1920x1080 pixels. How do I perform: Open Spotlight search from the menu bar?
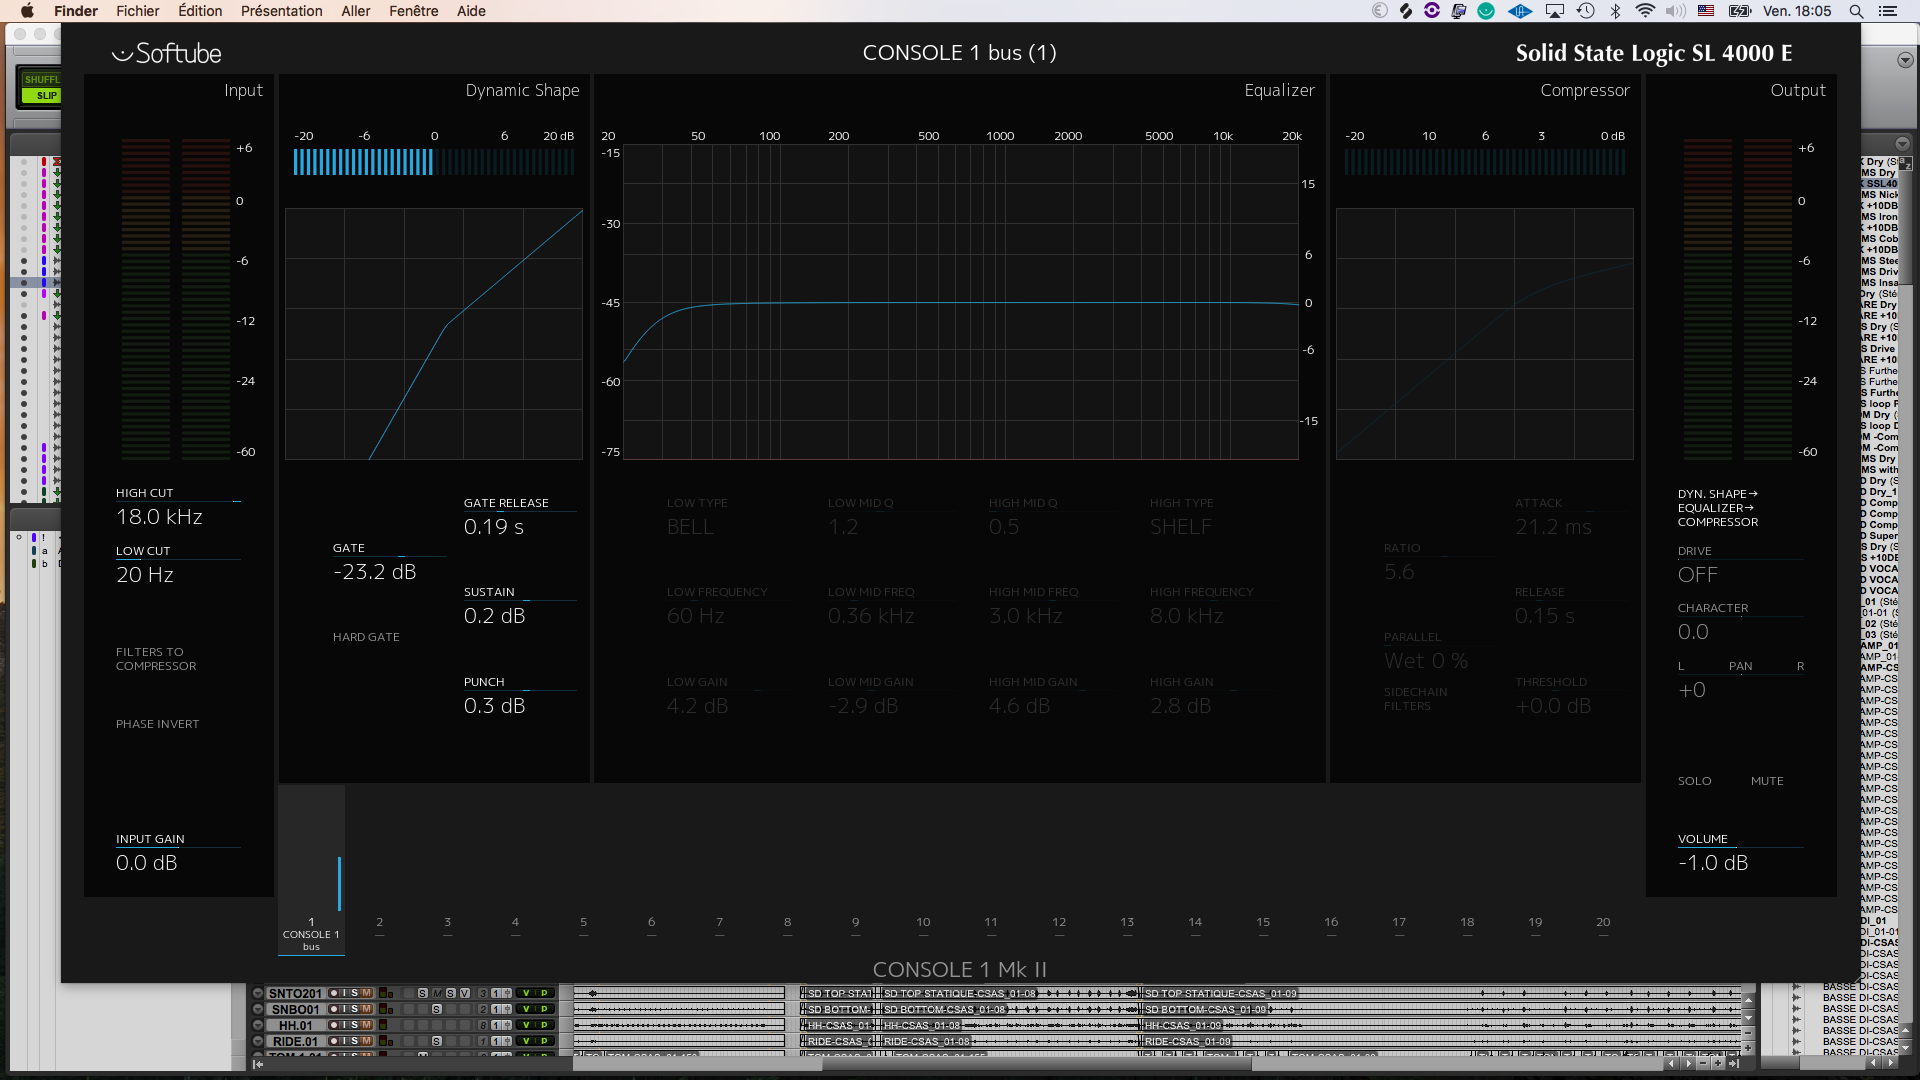tap(1856, 11)
